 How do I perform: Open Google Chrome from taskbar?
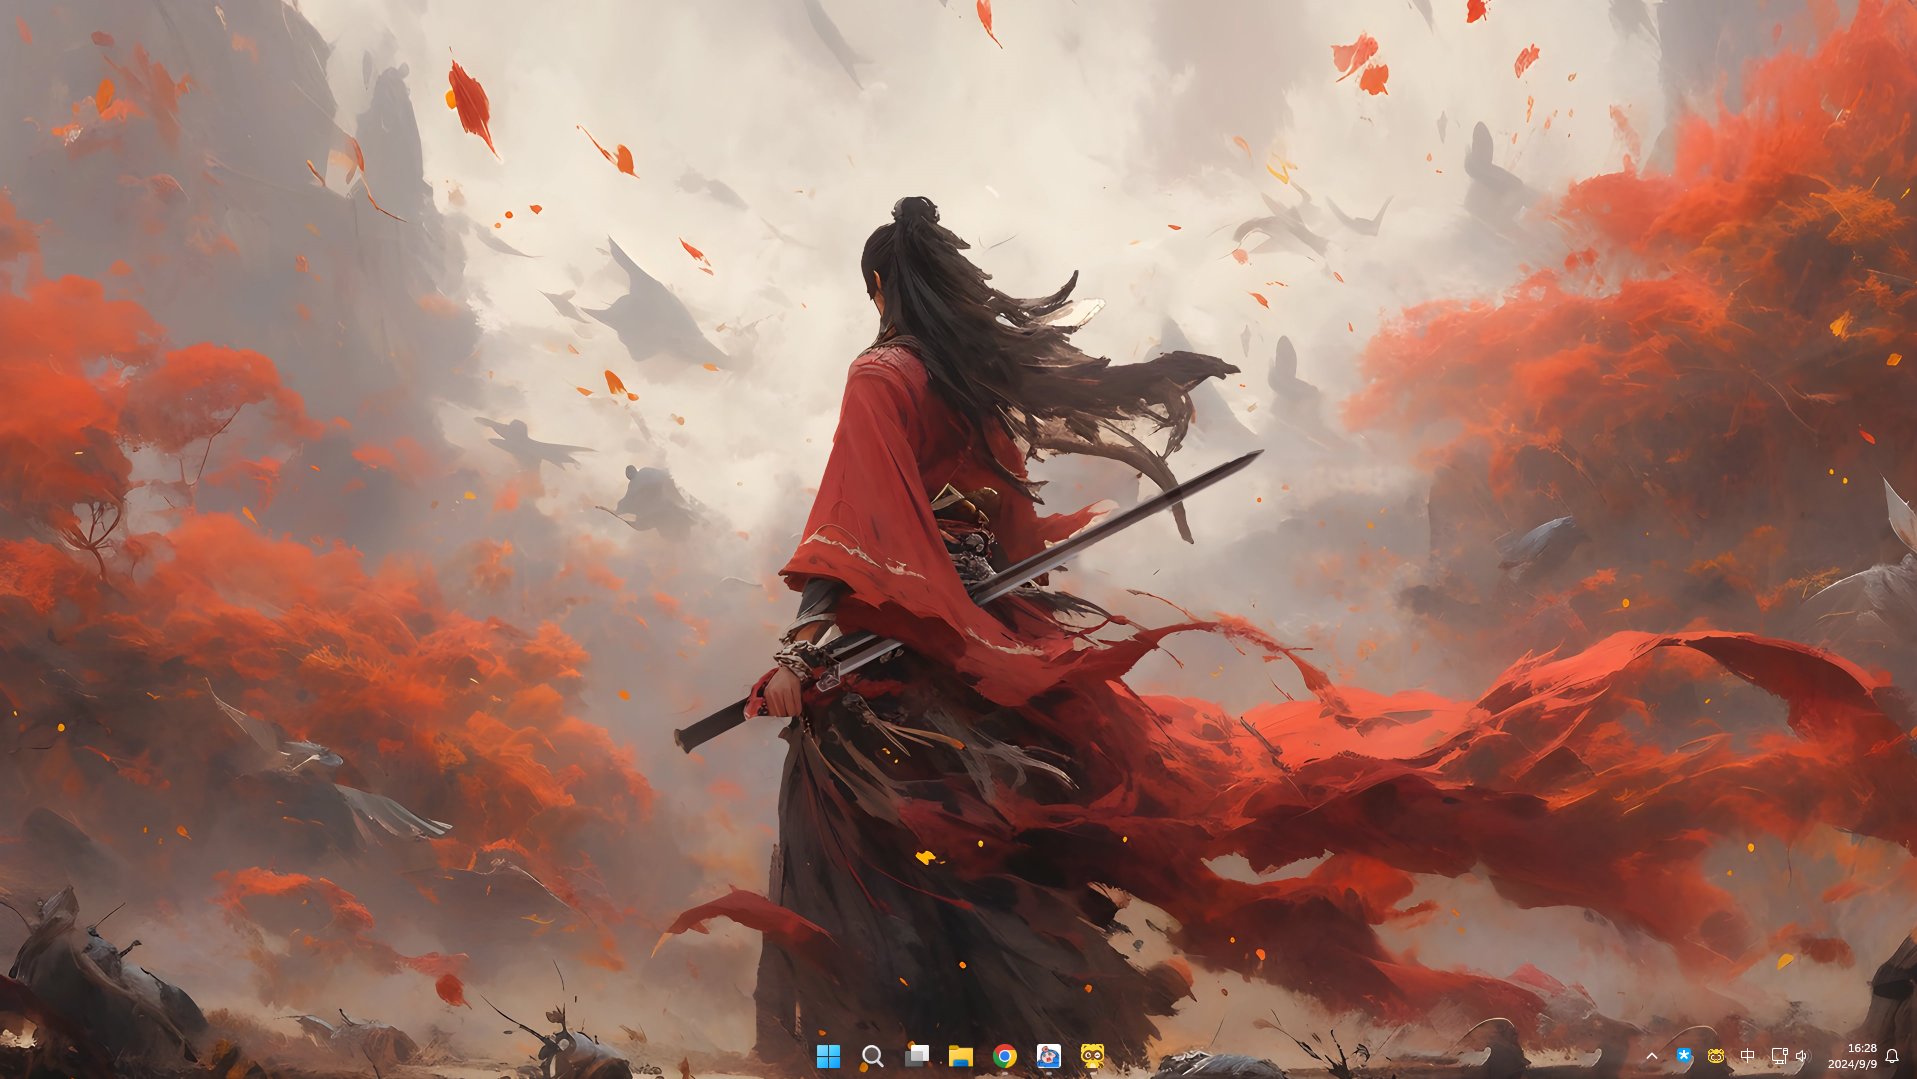click(x=1005, y=1056)
